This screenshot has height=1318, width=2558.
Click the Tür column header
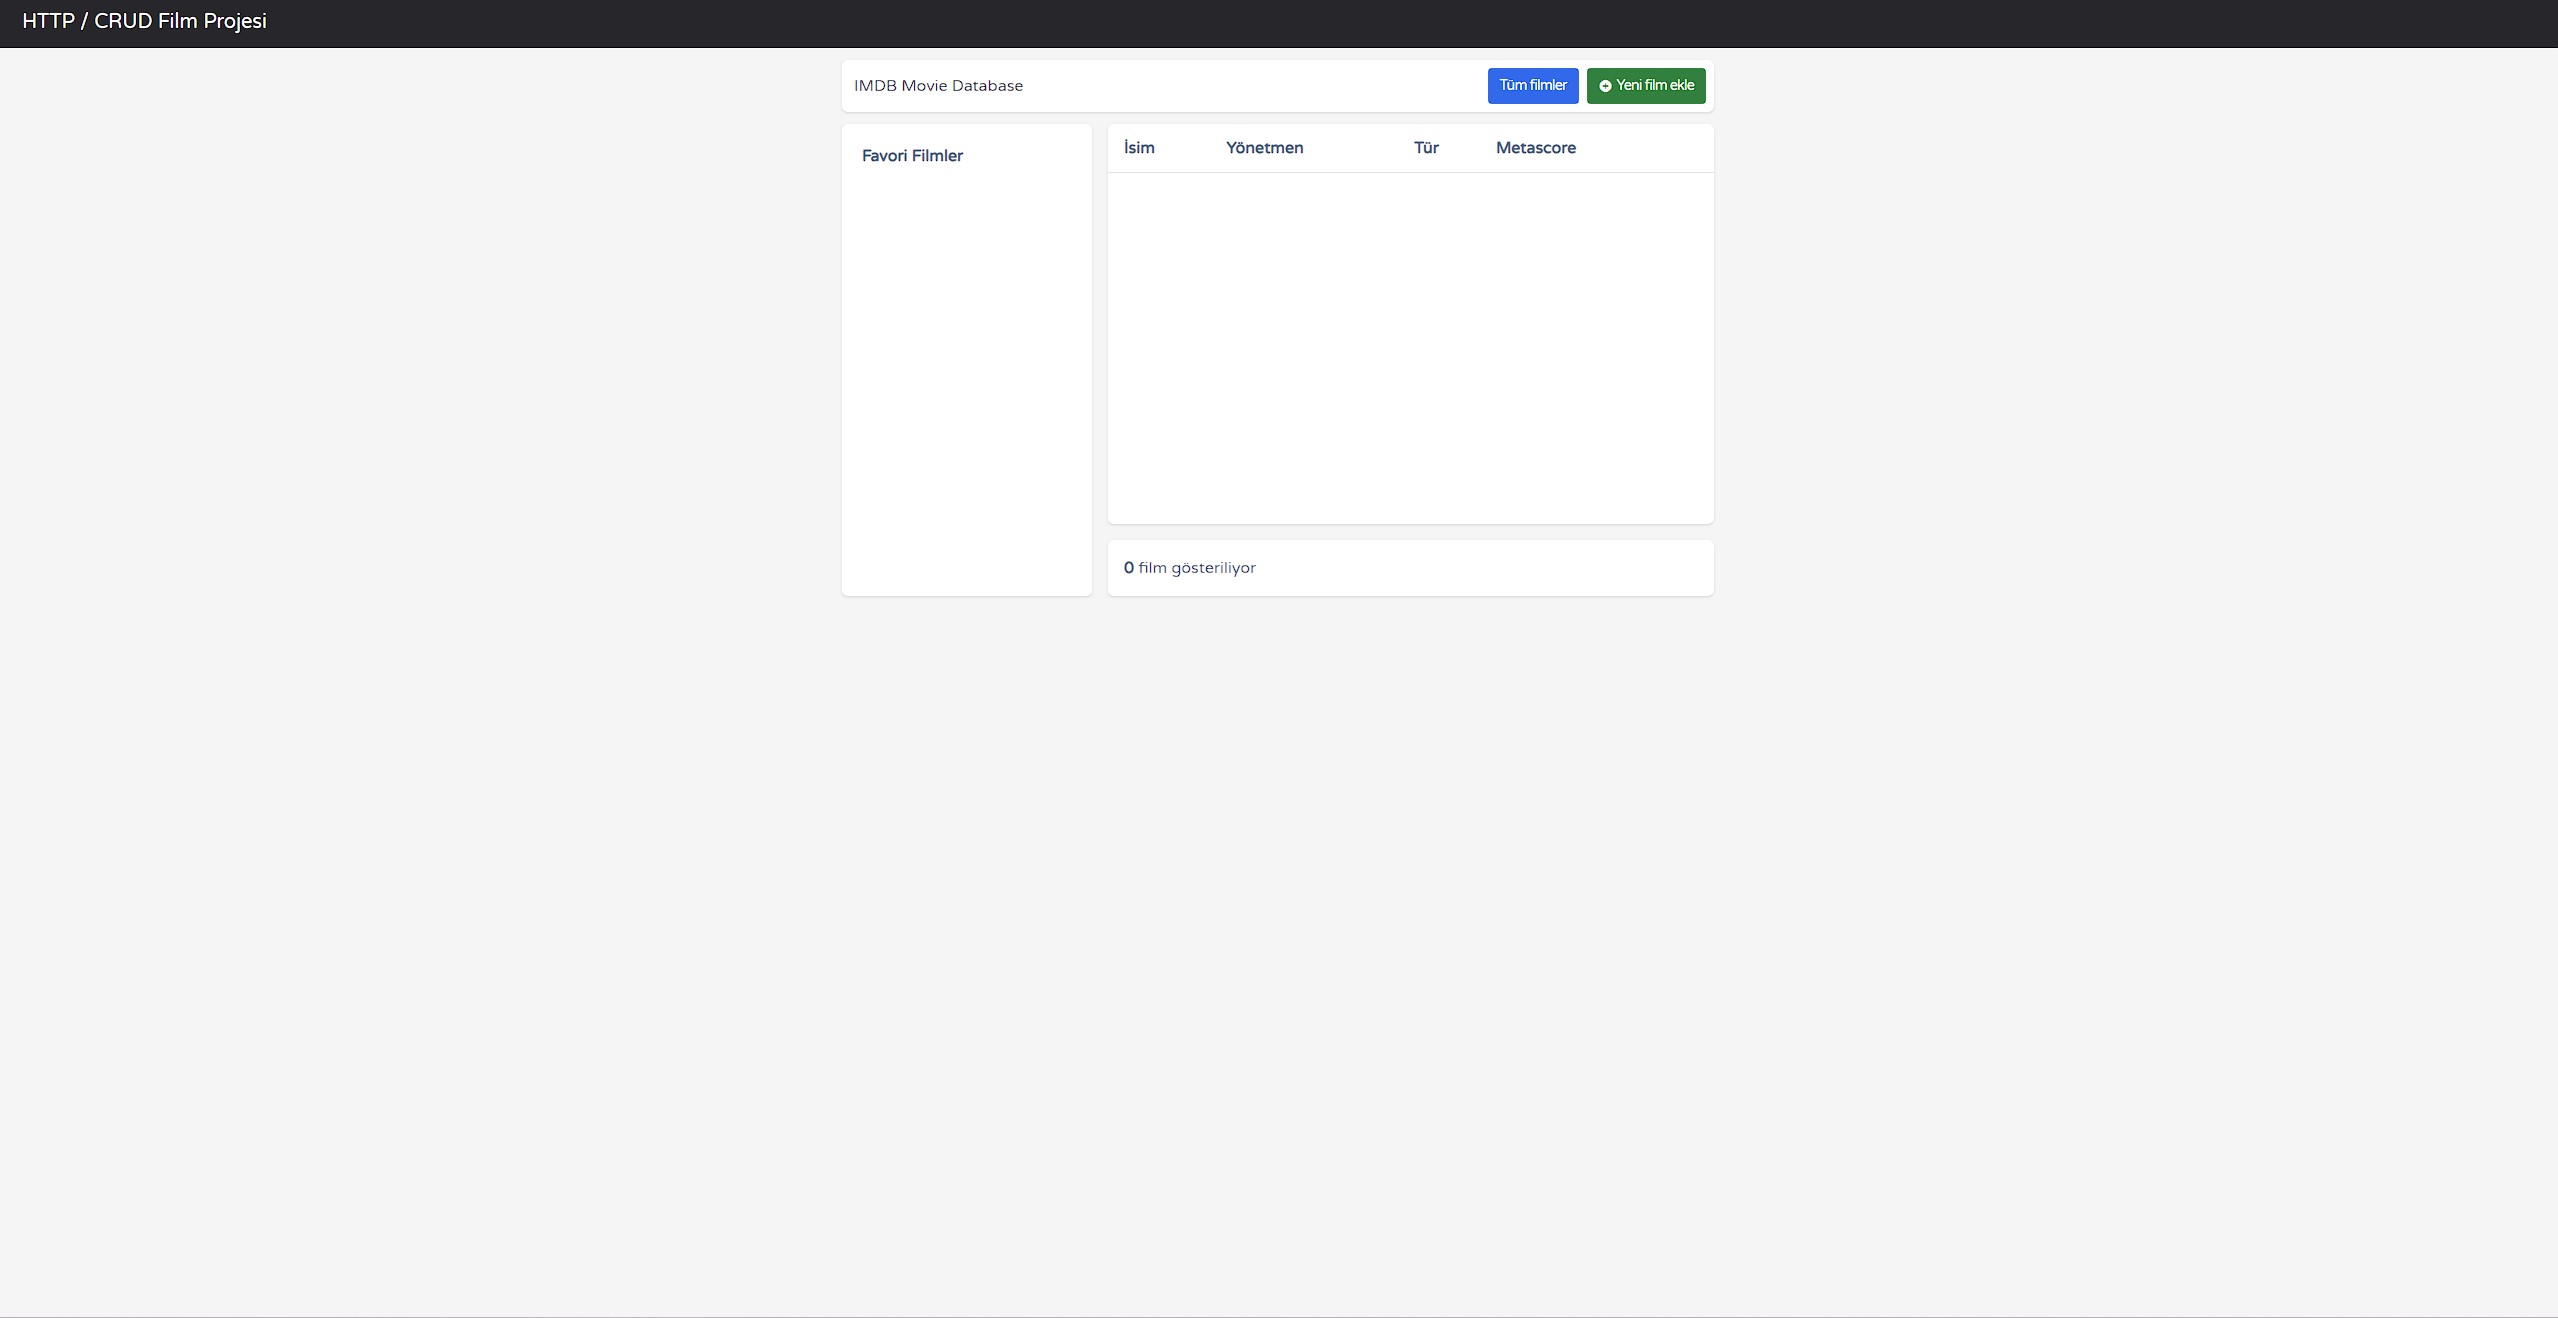click(x=1426, y=148)
